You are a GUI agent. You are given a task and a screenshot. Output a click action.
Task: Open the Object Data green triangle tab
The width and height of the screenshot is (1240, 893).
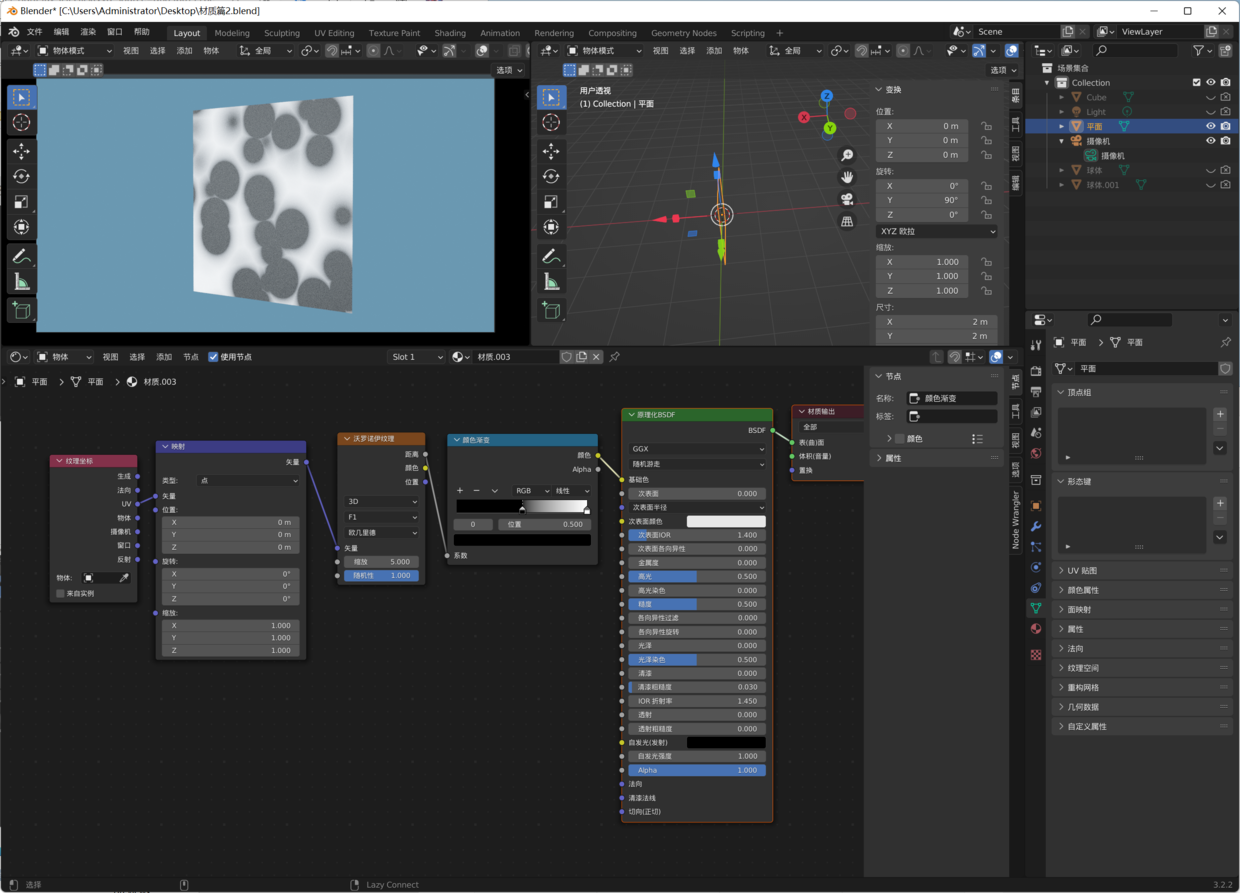[1036, 608]
